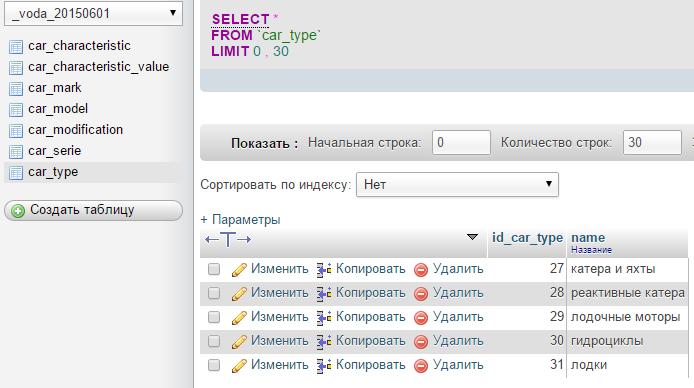Check the row checkbox for лодки
Viewport: 694px width, 388px height.
[x=214, y=365]
